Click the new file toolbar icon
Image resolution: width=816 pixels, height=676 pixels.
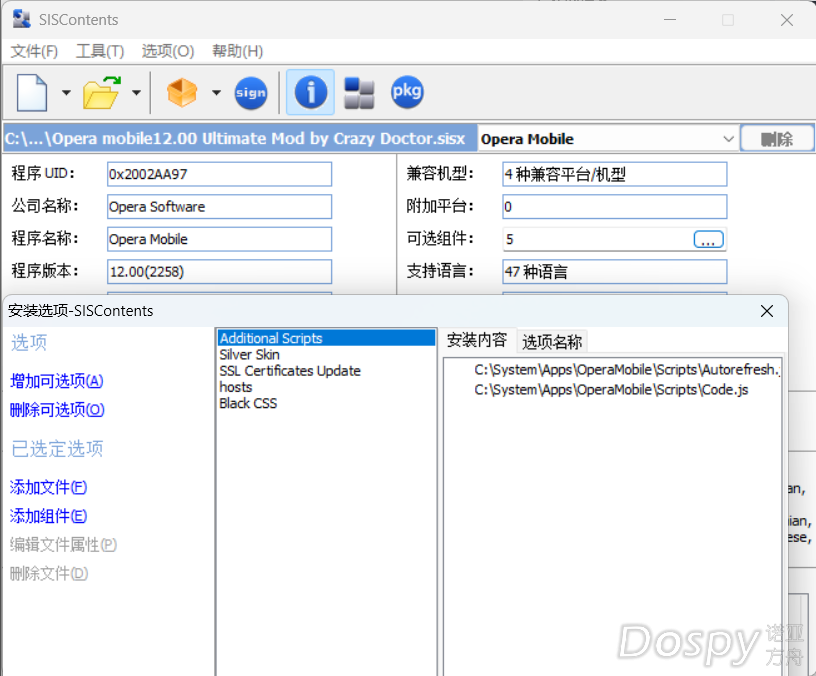pos(32,93)
